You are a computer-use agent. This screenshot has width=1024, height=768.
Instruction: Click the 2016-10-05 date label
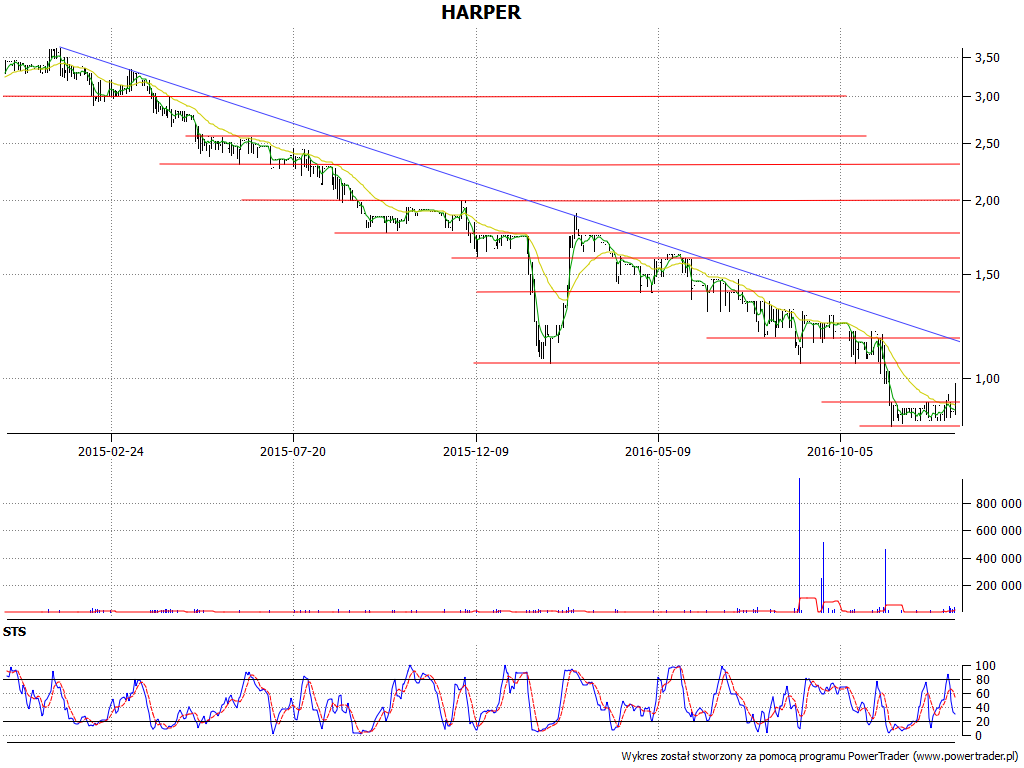click(840, 451)
